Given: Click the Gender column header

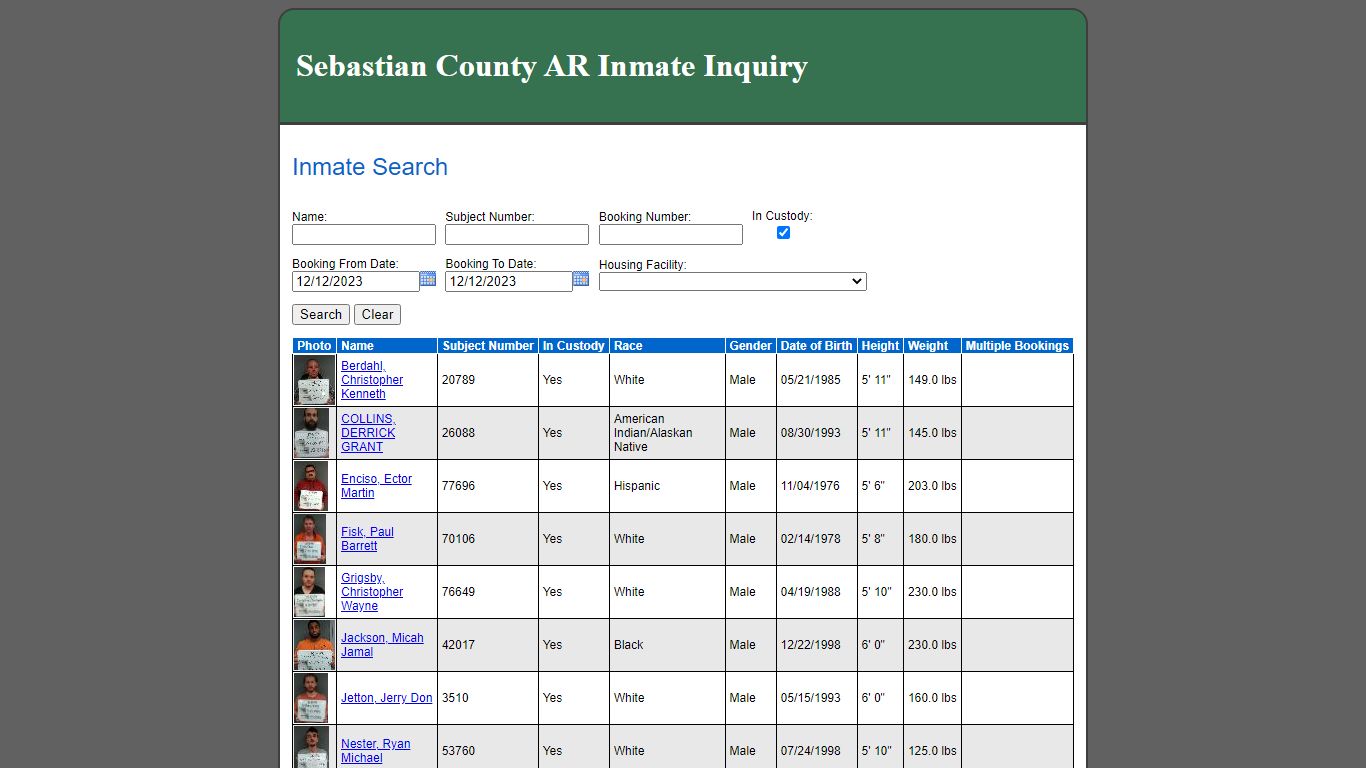Looking at the screenshot, I should coord(751,346).
